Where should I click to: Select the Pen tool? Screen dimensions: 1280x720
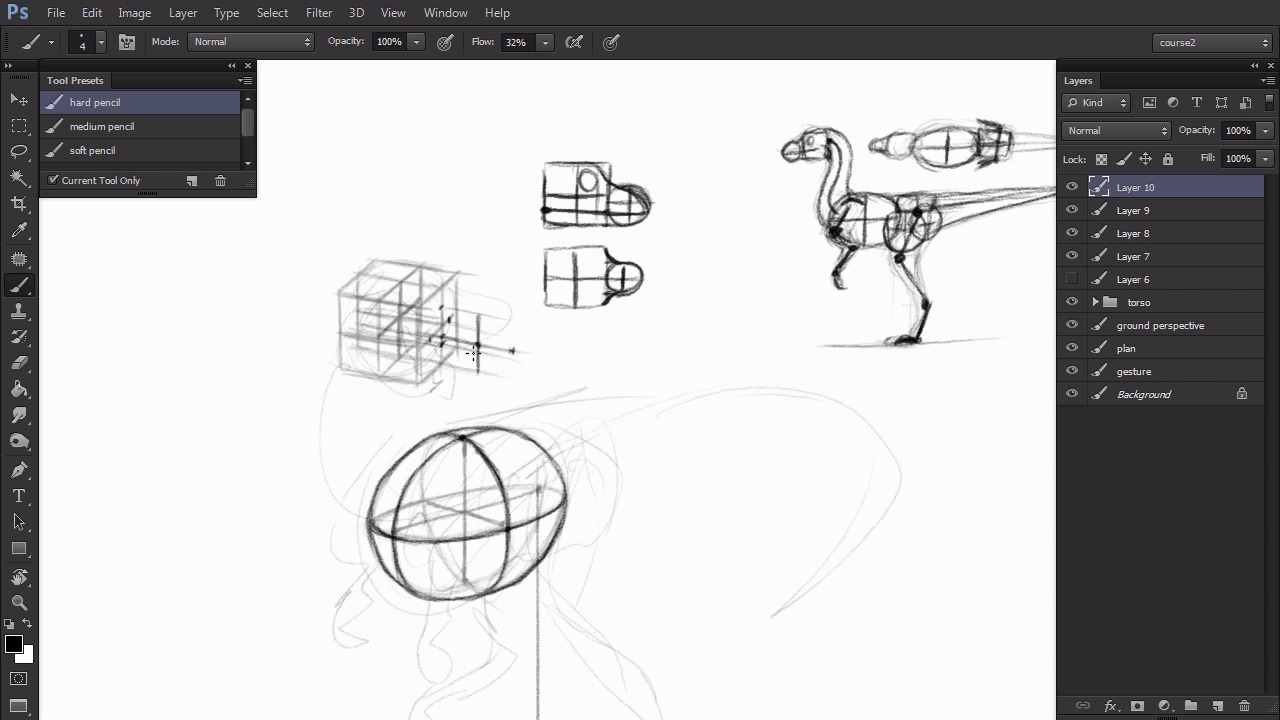pos(19,470)
